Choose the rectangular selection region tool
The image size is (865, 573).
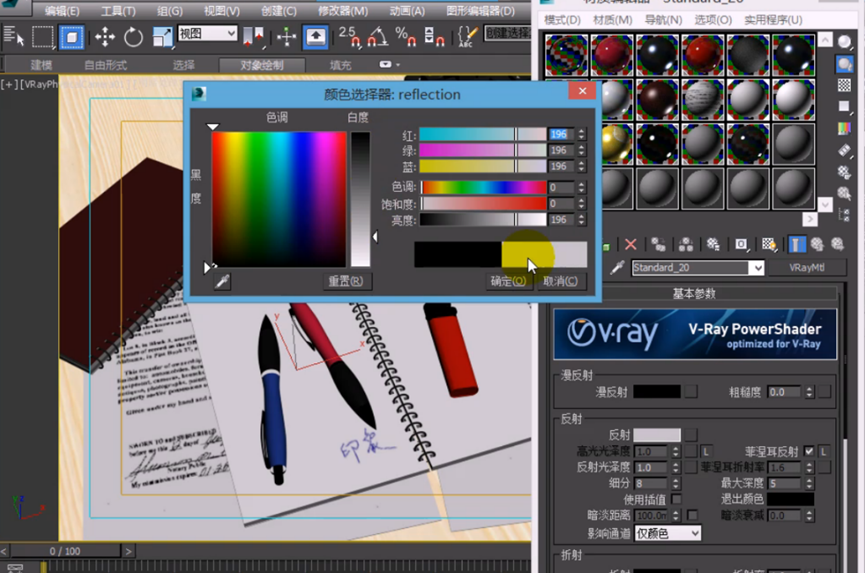42,37
